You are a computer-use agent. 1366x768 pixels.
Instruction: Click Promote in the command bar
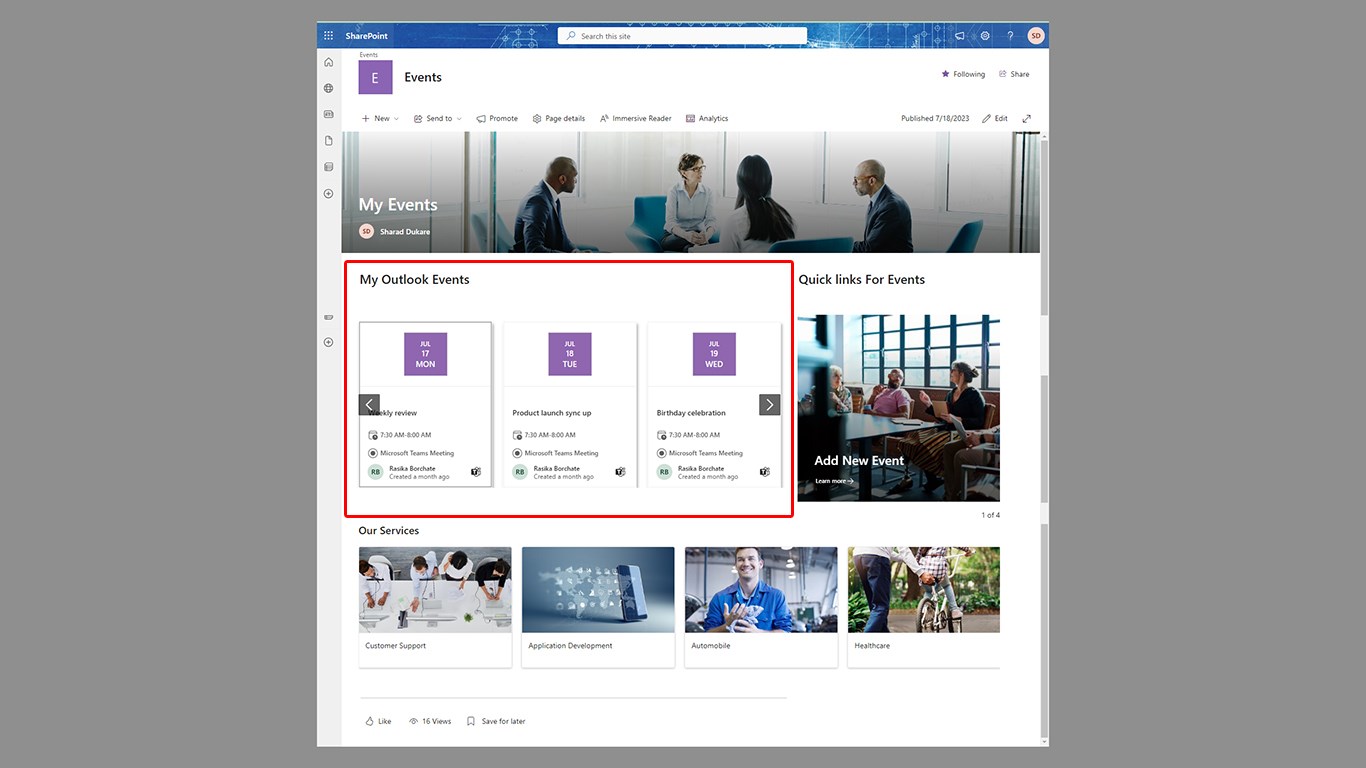pos(497,118)
